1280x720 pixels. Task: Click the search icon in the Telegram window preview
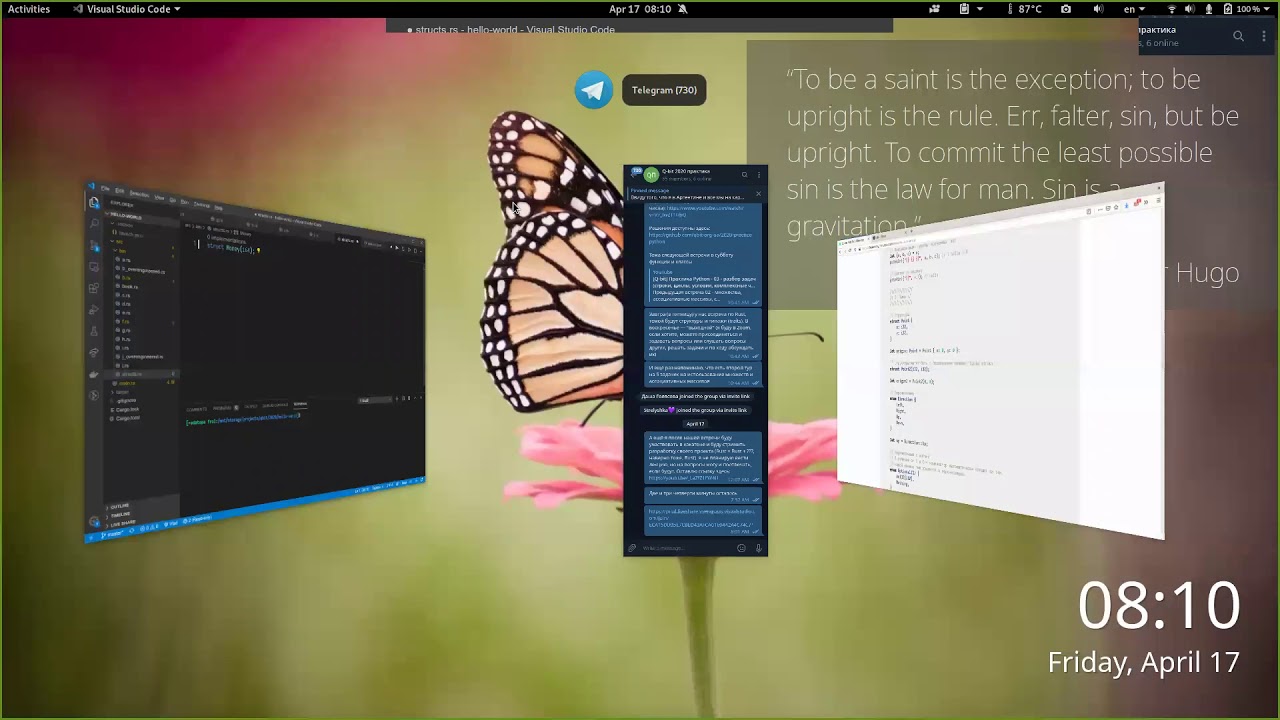pyautogui.click(x=744, y=174)
